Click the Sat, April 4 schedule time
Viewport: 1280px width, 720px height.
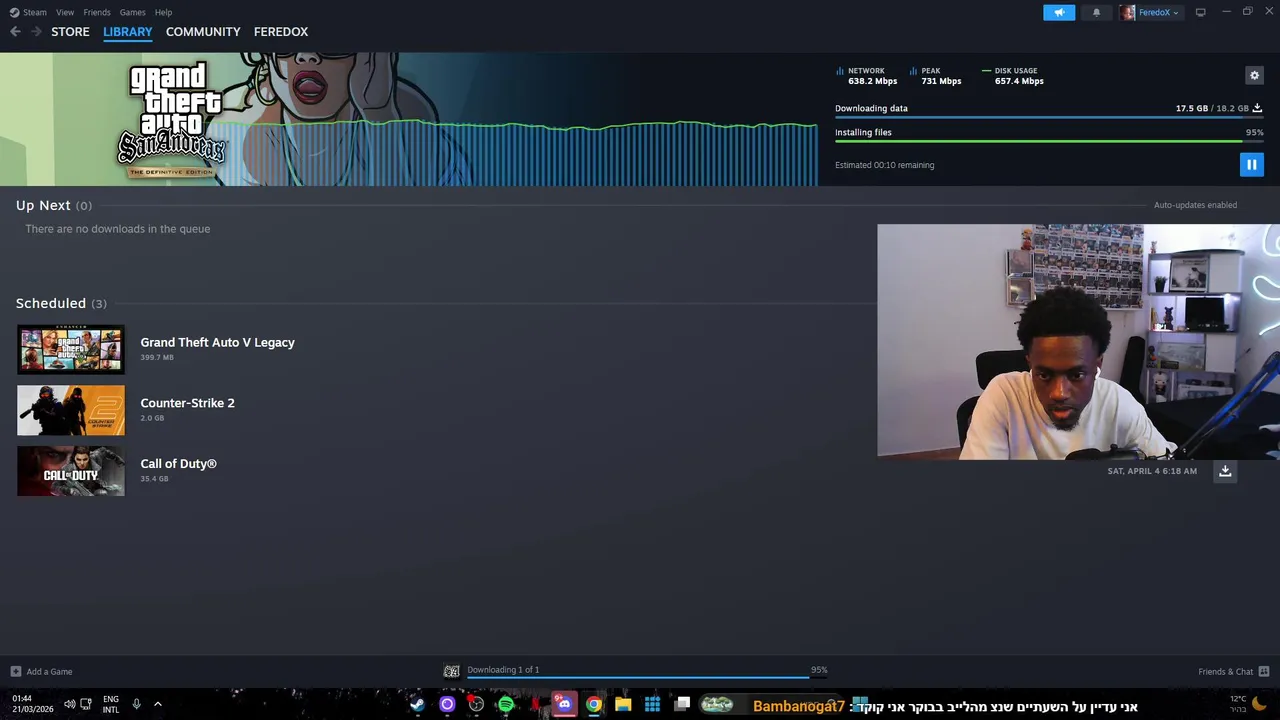(x=1152, y=471)
